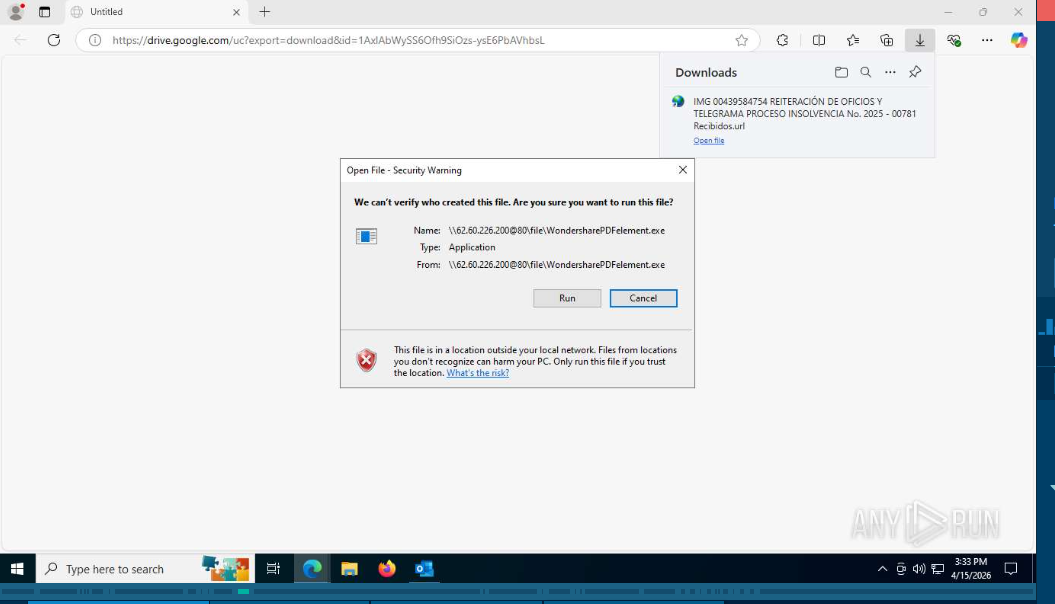Click the downloaded file's globe icon

[x=678, y=102]
